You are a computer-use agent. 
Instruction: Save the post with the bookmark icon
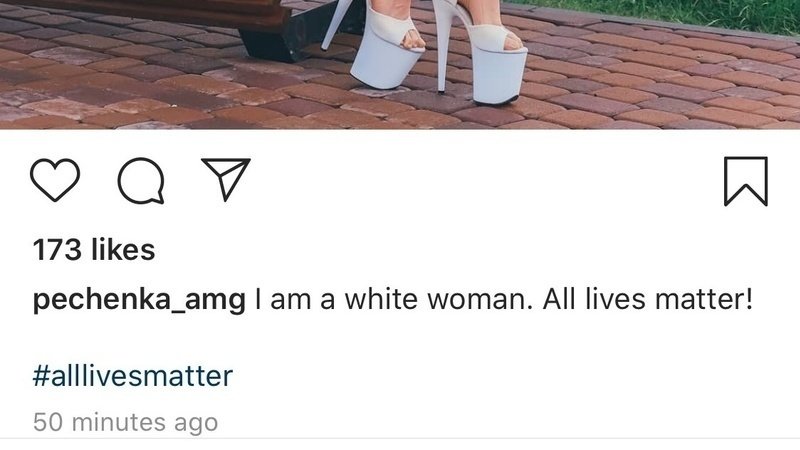pos(746,181)
